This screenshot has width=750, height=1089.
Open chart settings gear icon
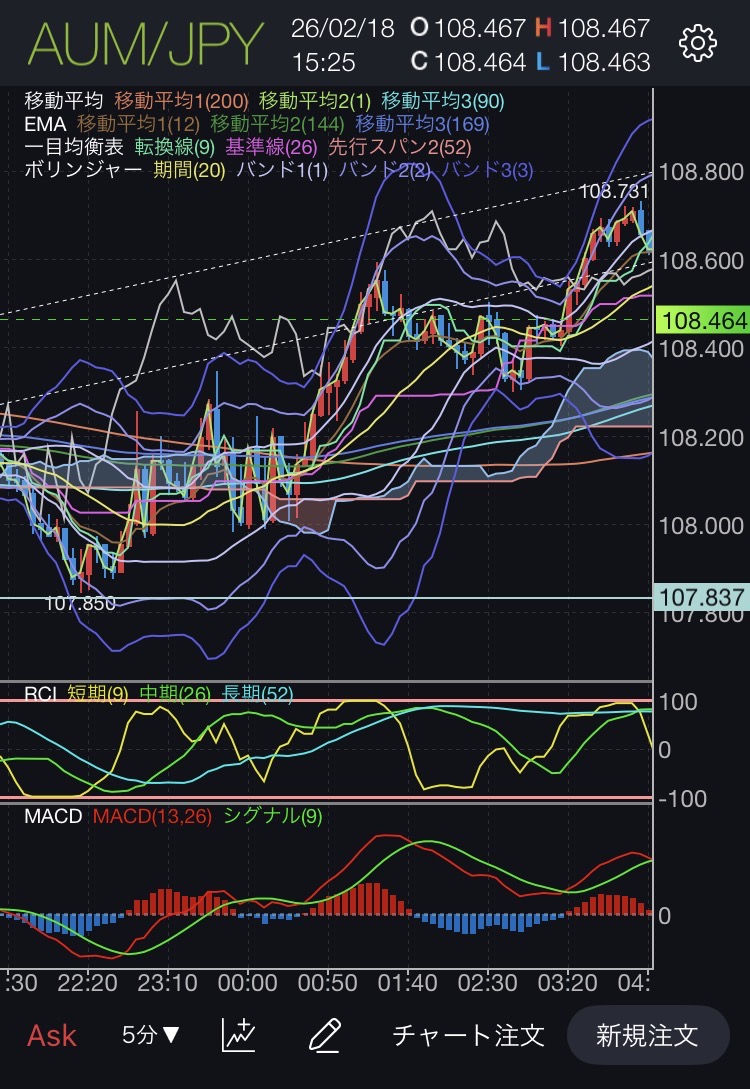697,44
